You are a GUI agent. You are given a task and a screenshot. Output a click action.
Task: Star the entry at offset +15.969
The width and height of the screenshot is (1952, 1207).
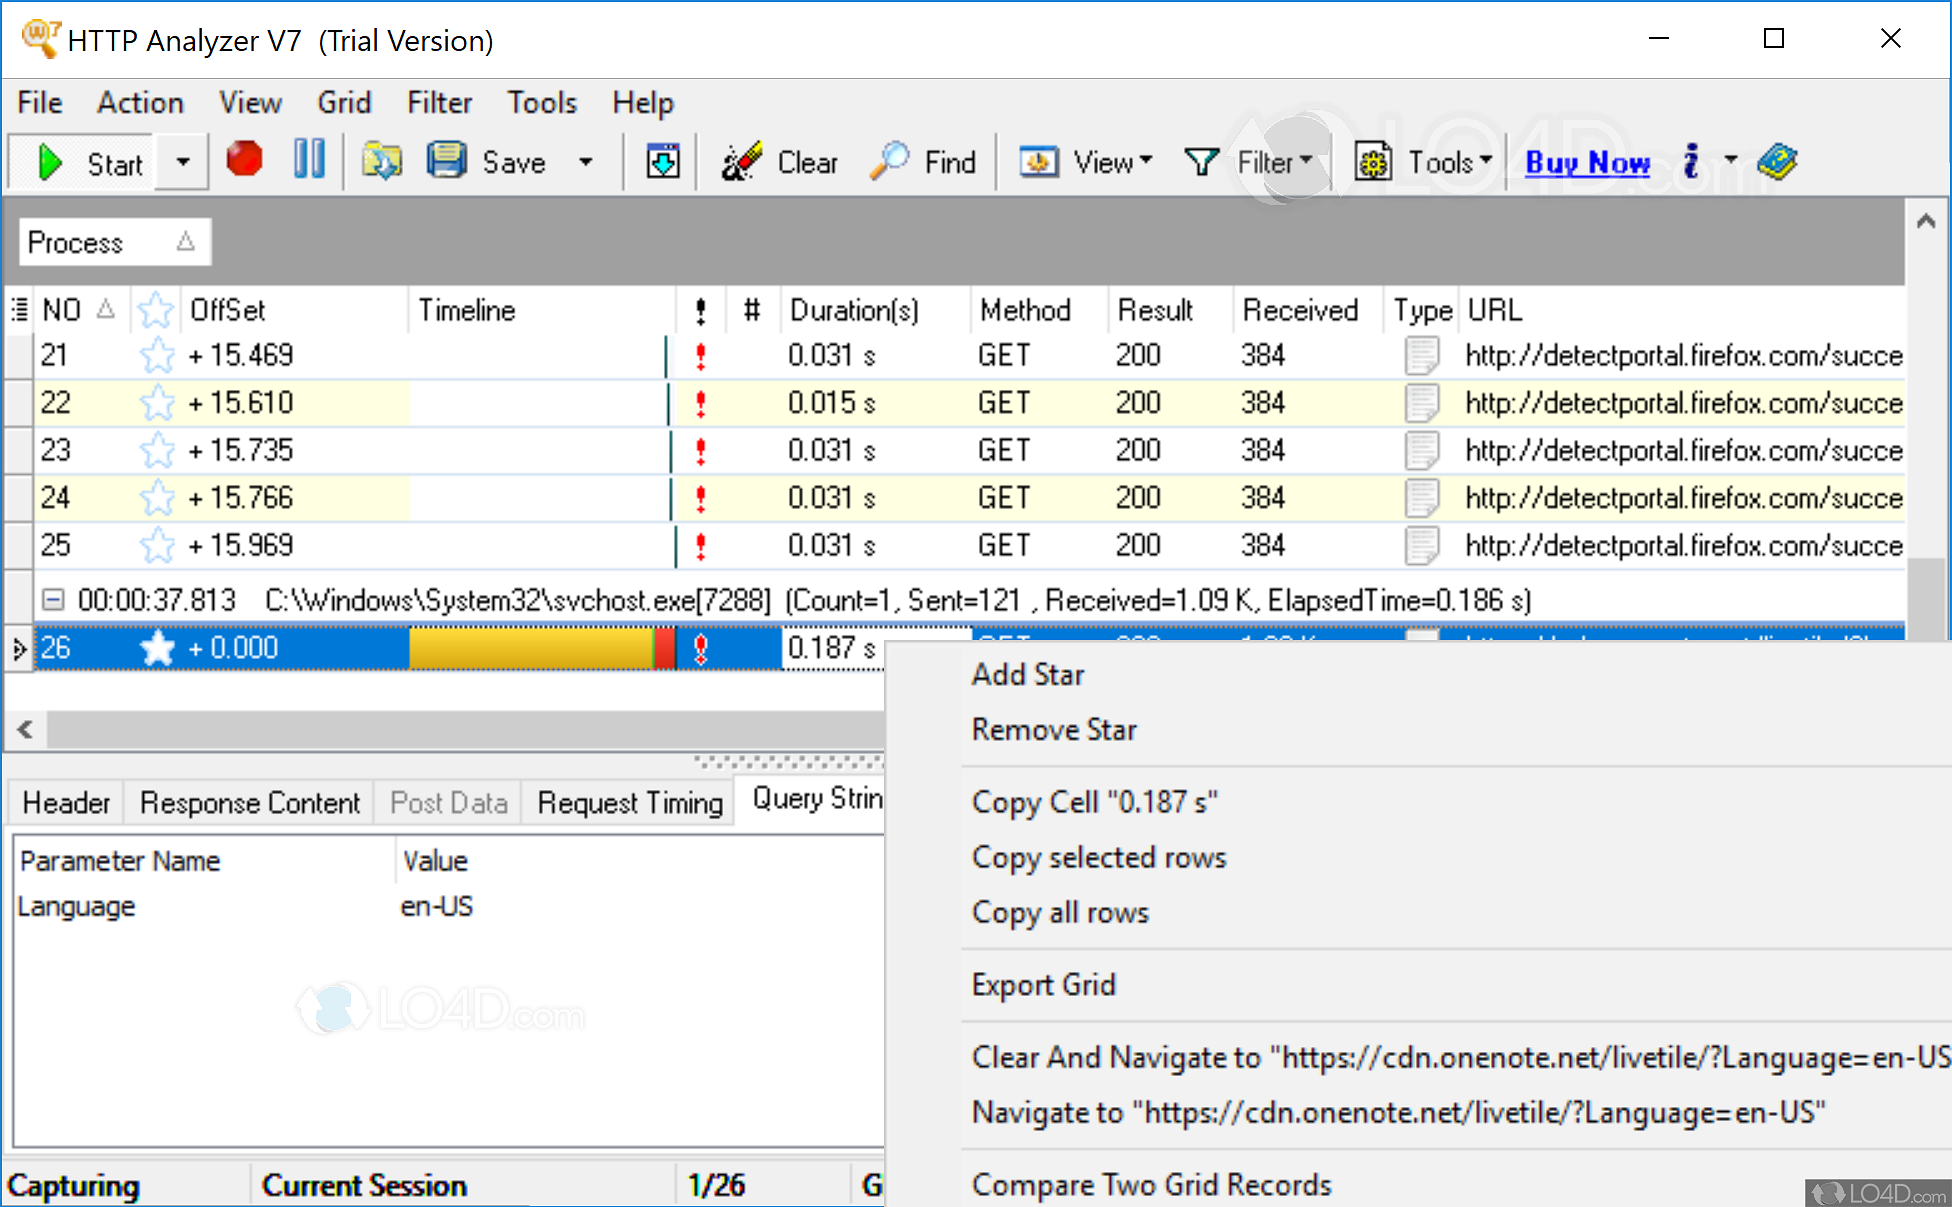pyautogui.click(x=156, y=545)
